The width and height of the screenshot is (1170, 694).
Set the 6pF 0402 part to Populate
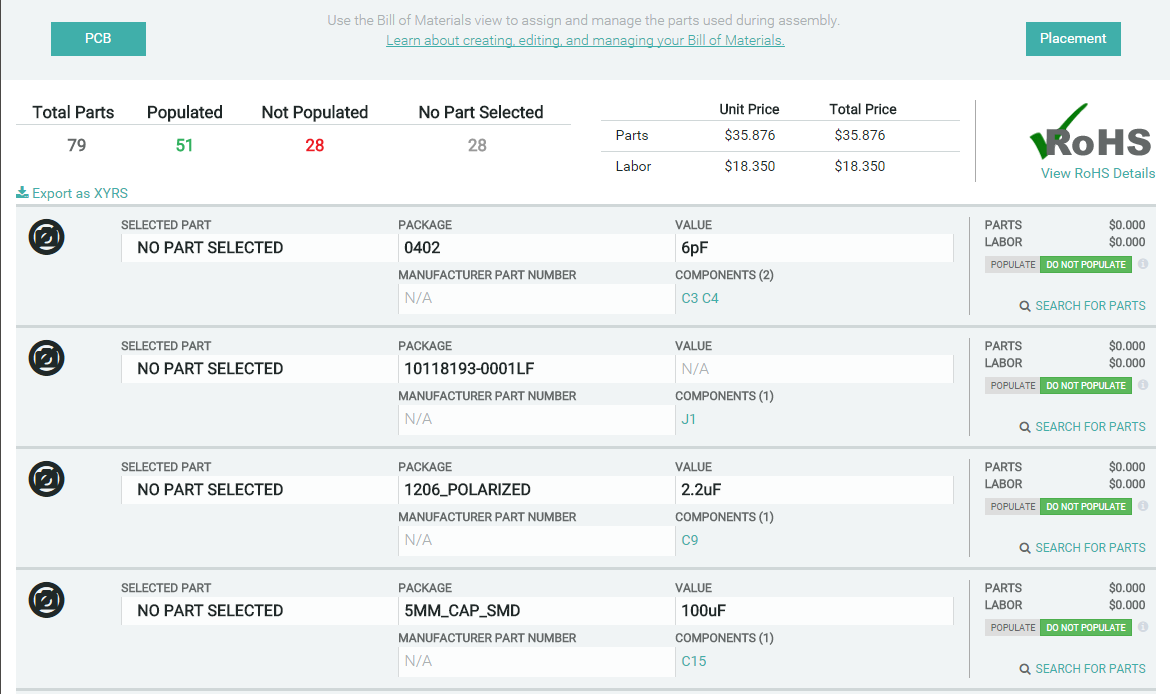pyautogui.click(x=1012, y=265)
